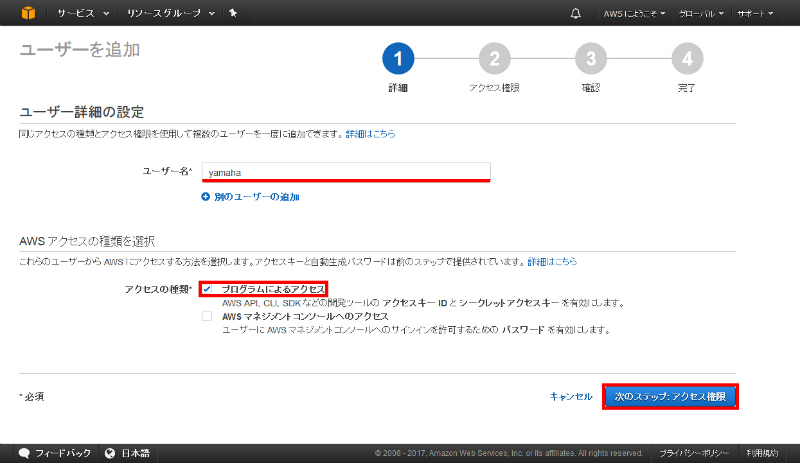
Task: Click the キャンセル link
Action: 571,397
